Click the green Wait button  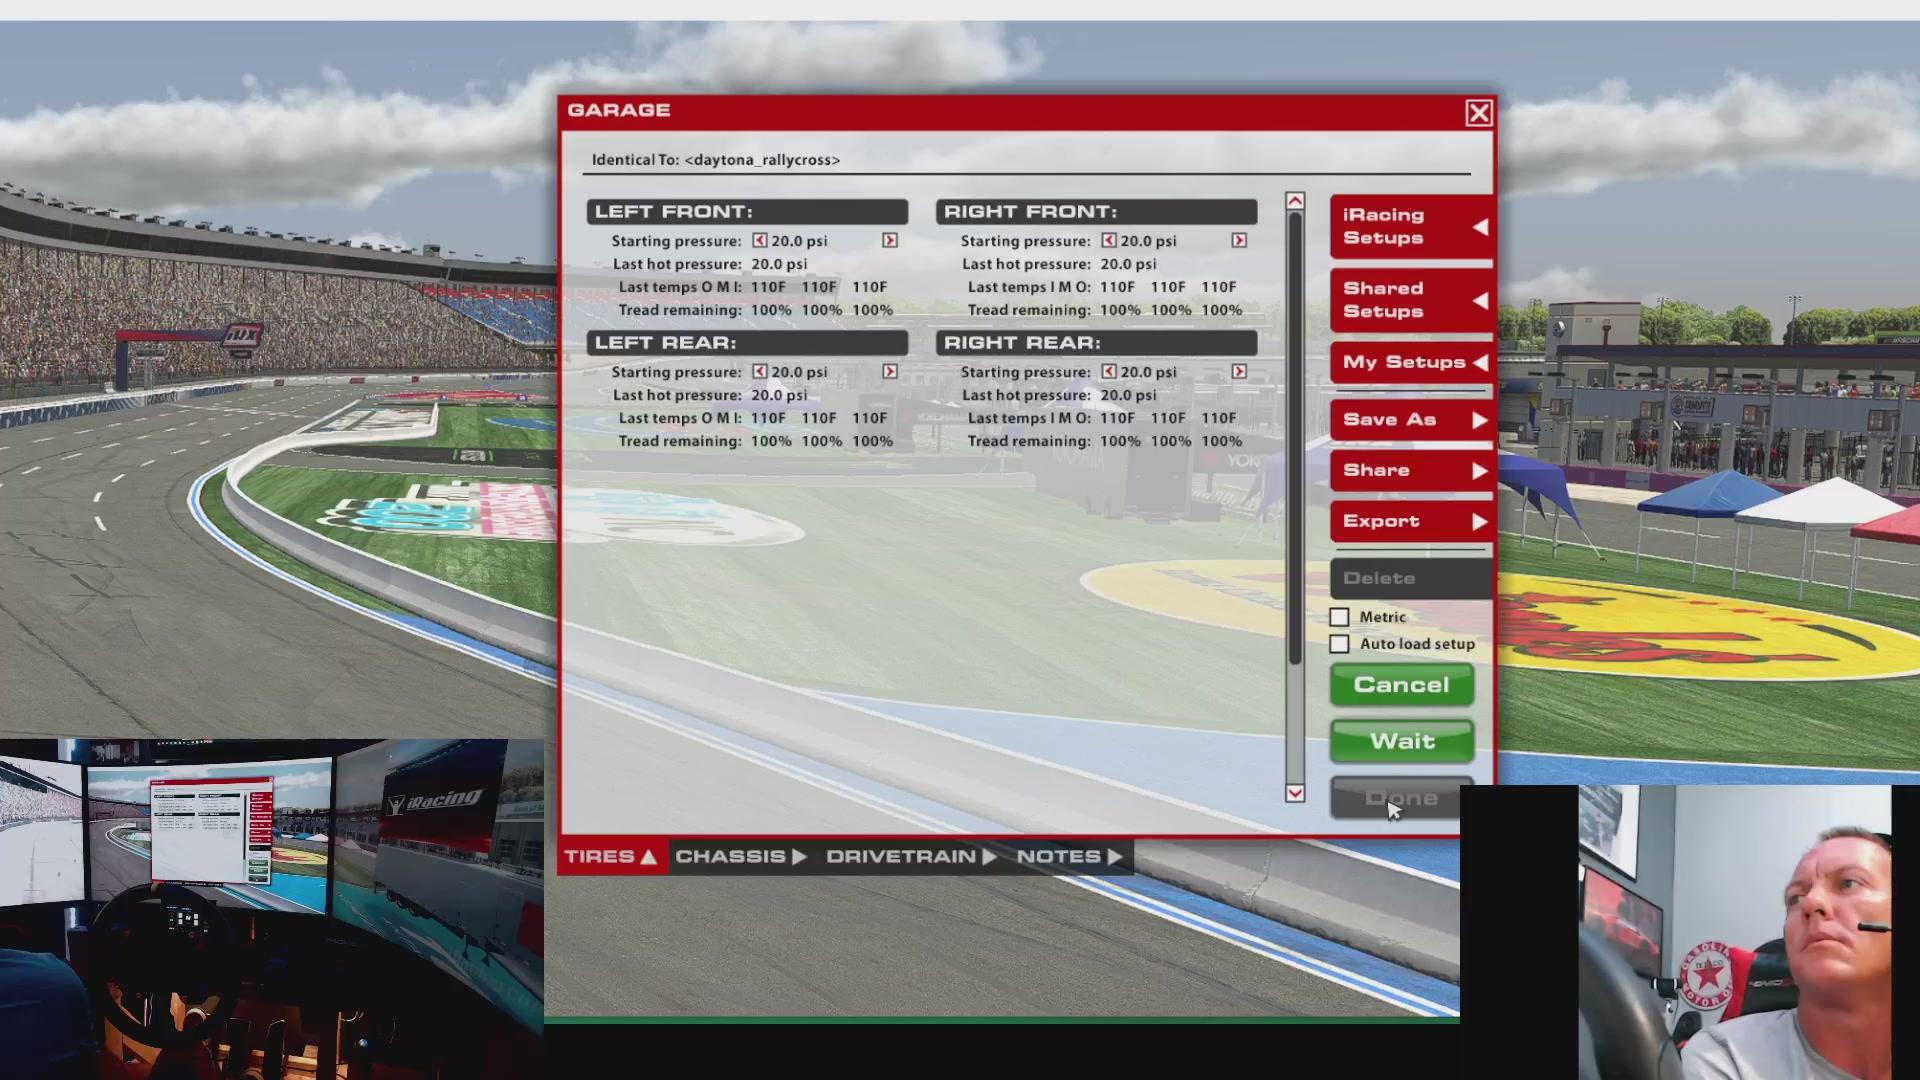coord(1401,741)
